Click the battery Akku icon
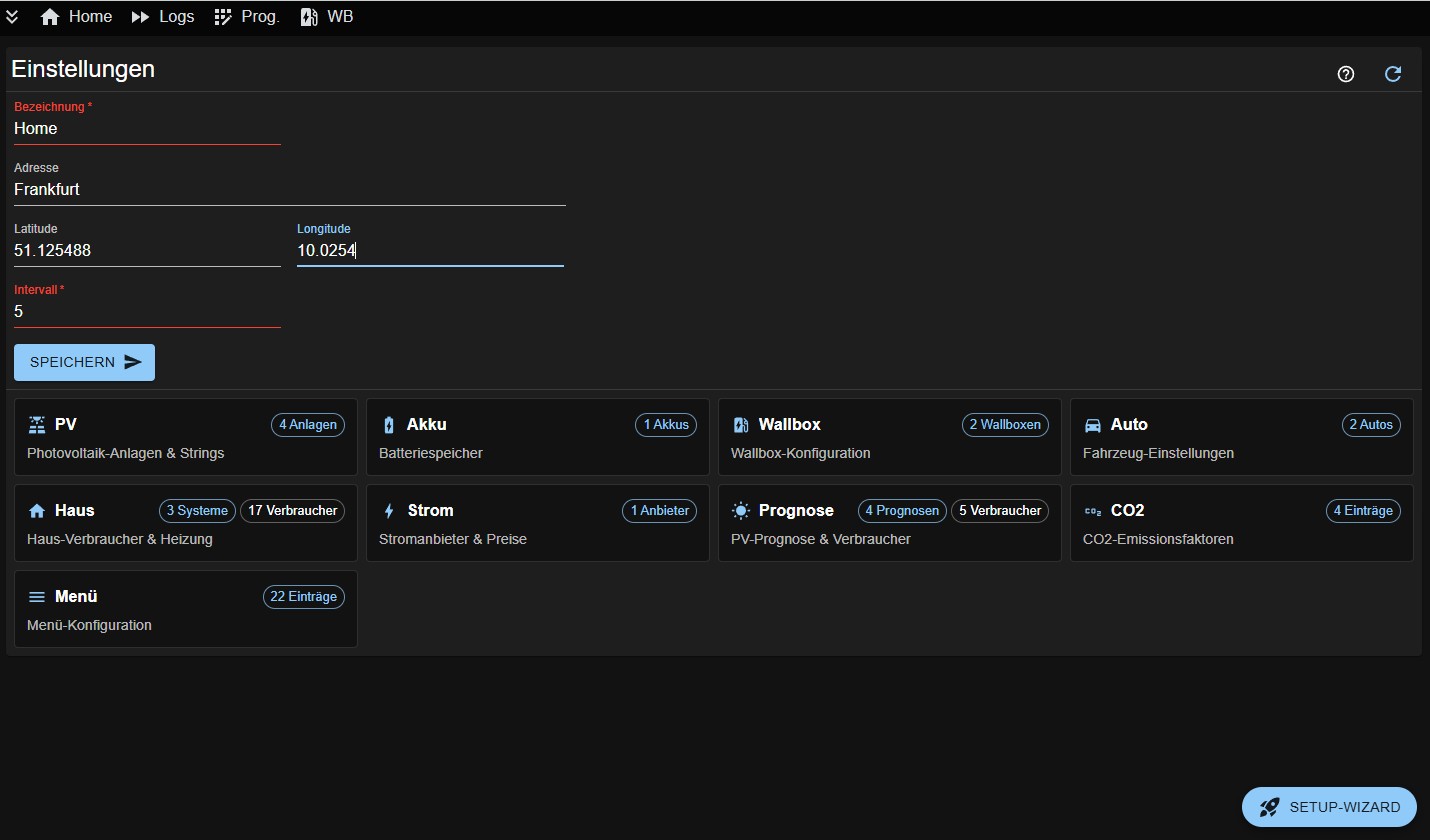The width and height of the screenshot is (1430, 840). [x=389, y=425]
